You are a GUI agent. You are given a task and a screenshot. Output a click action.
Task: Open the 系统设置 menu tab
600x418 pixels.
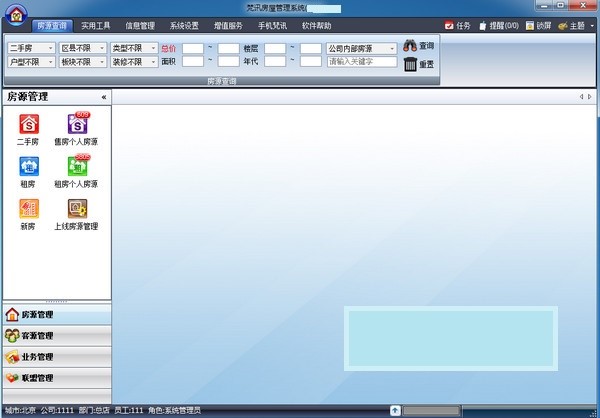tap(184, 25)
